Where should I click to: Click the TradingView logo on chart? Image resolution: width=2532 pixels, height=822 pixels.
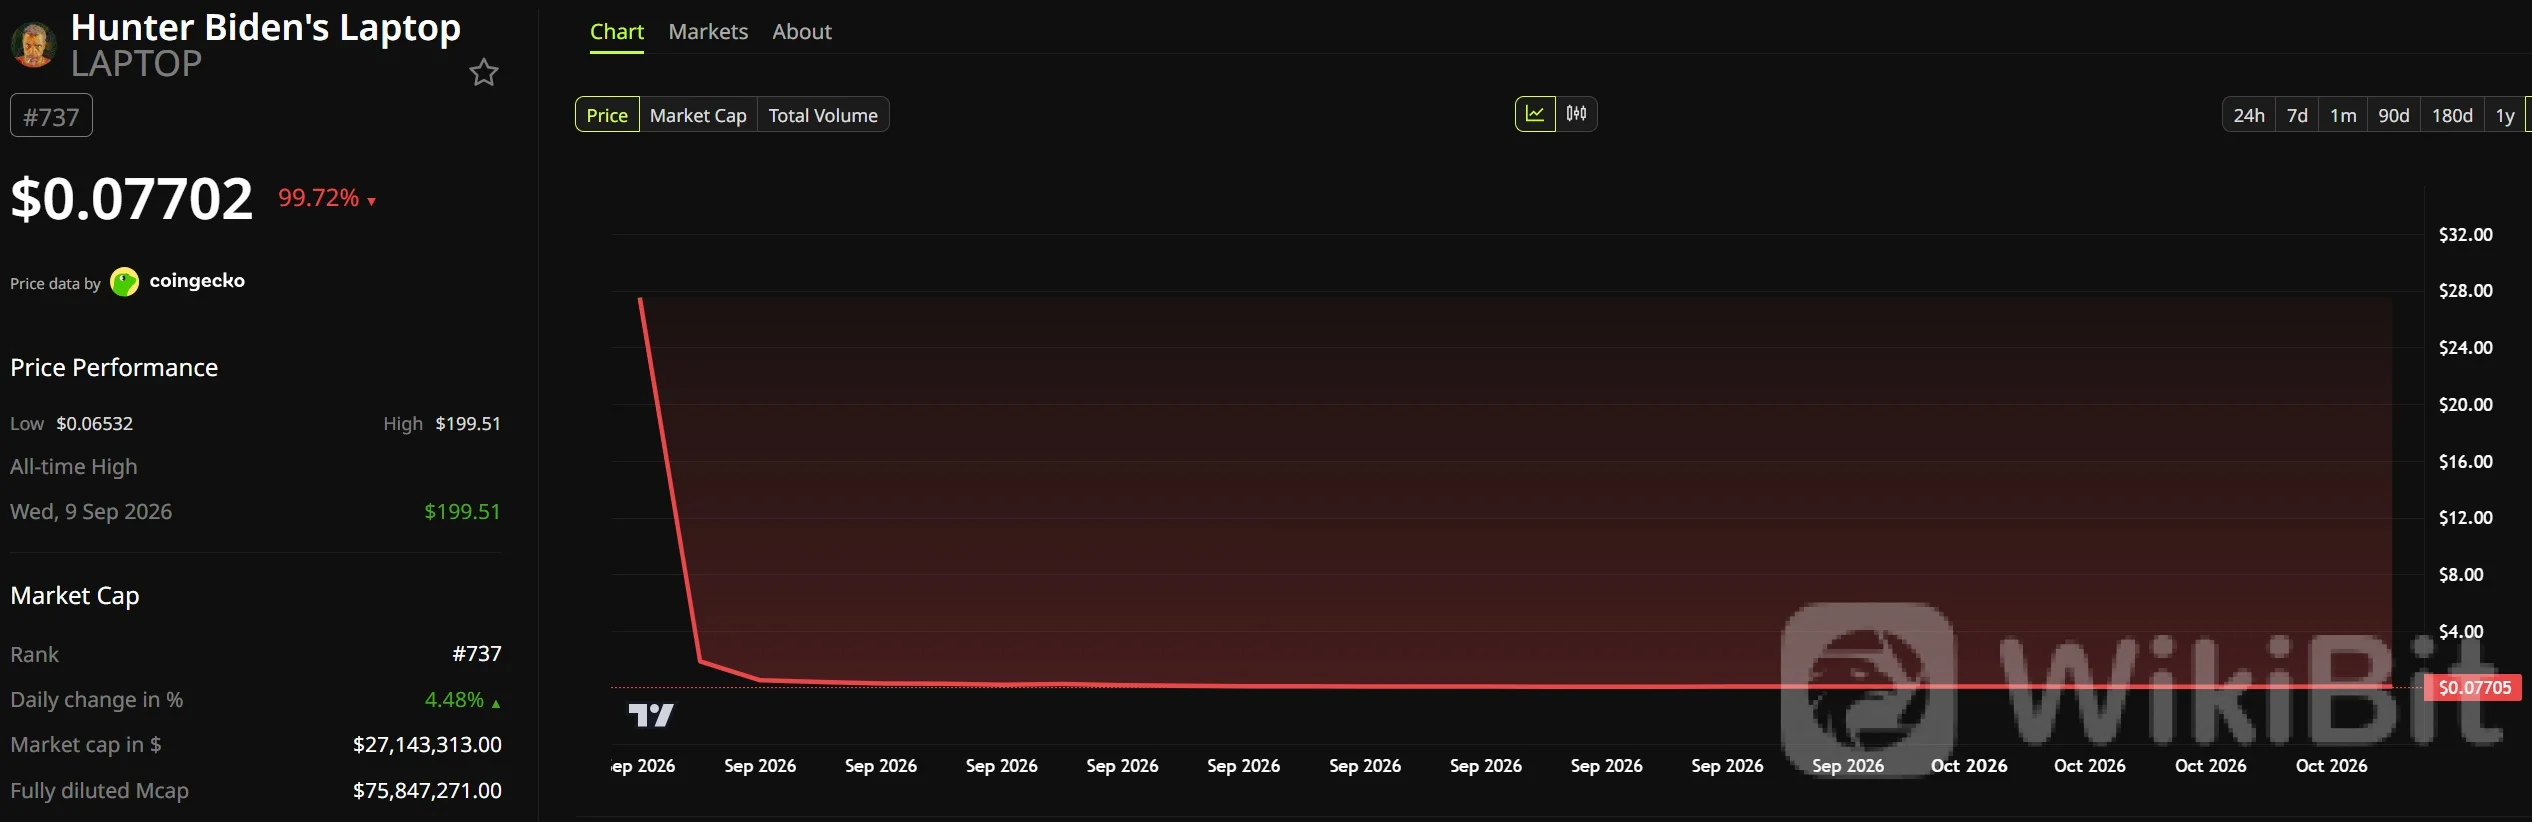pos(651,715)
